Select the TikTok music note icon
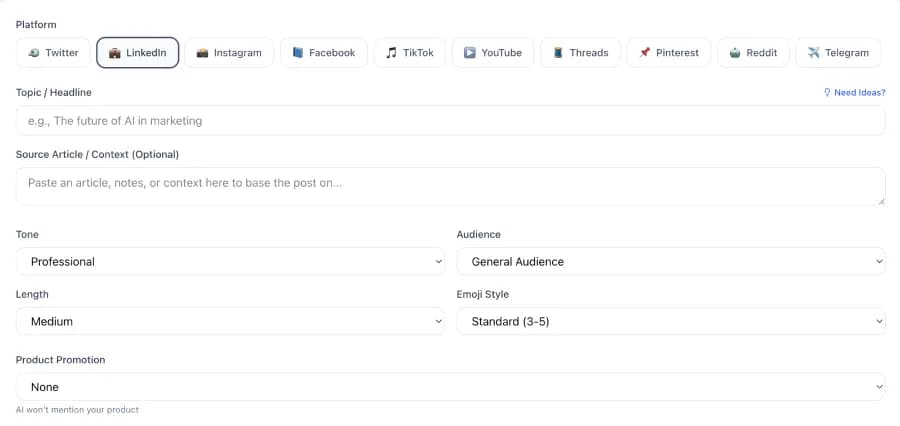 click(392, 53)
